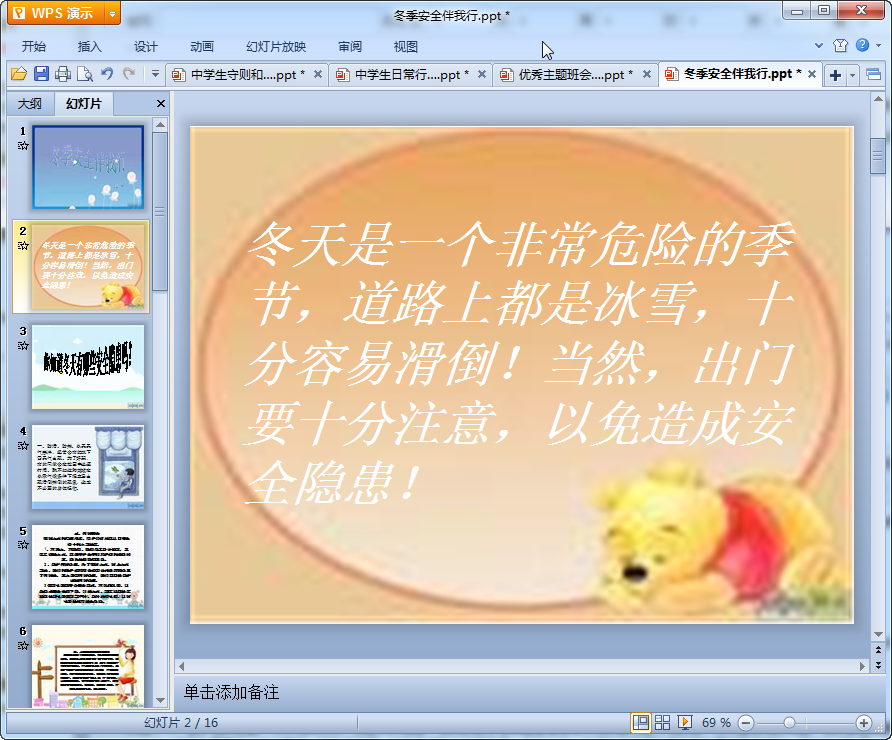The width and height of the screenshot is (892, 740).
Task: Click the new document plus icon
Action: [x=835, y=75]
